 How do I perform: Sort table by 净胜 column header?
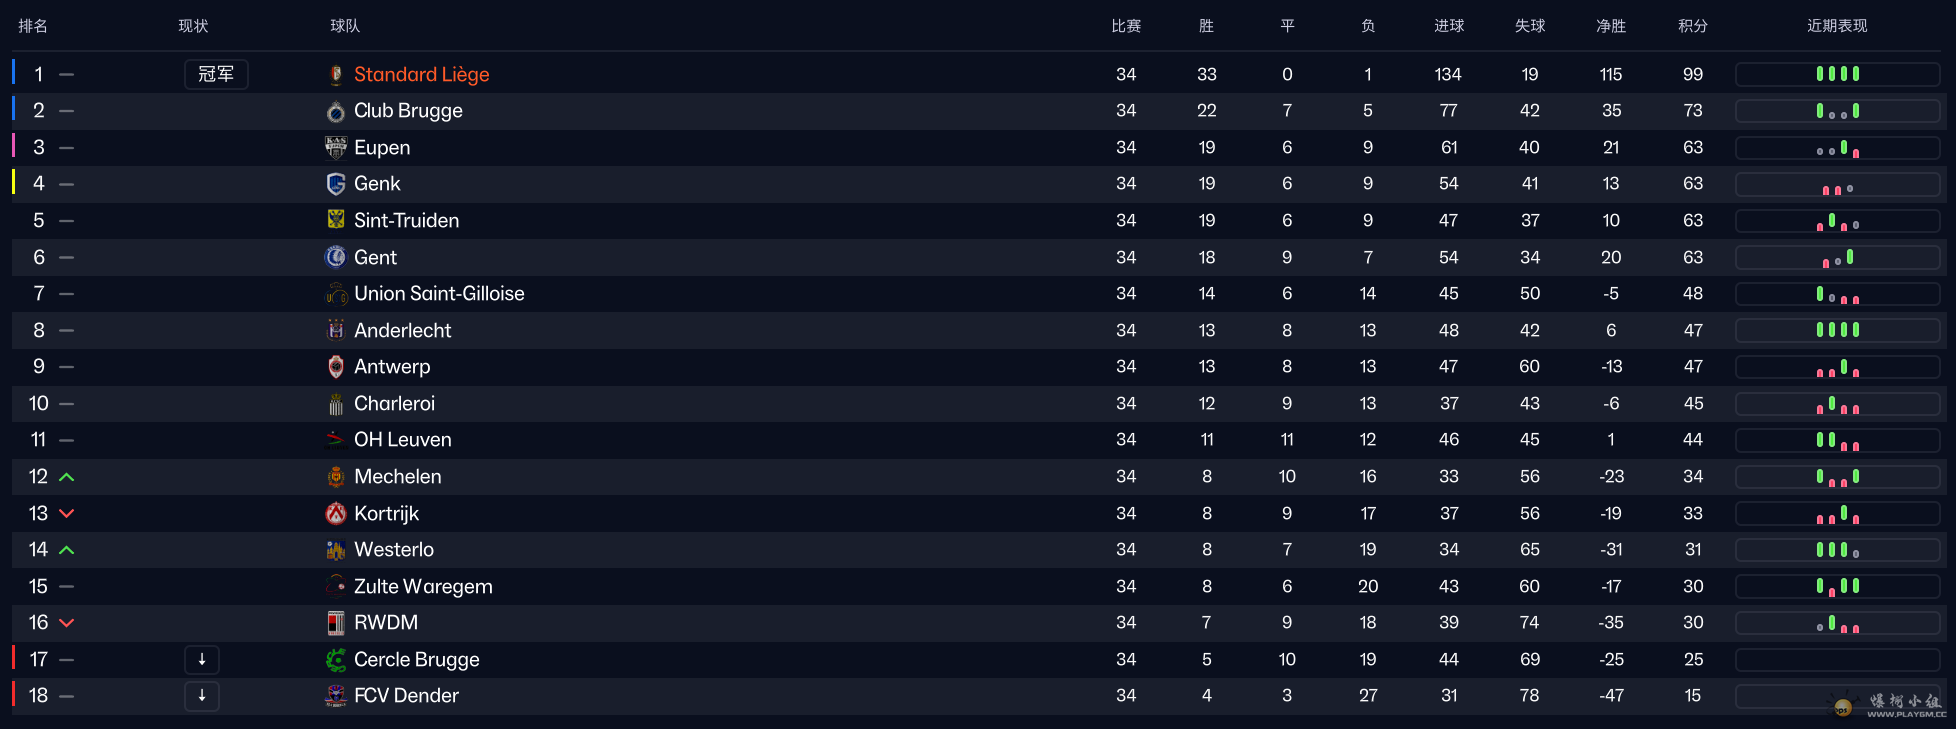click(x=1610, y=26)
